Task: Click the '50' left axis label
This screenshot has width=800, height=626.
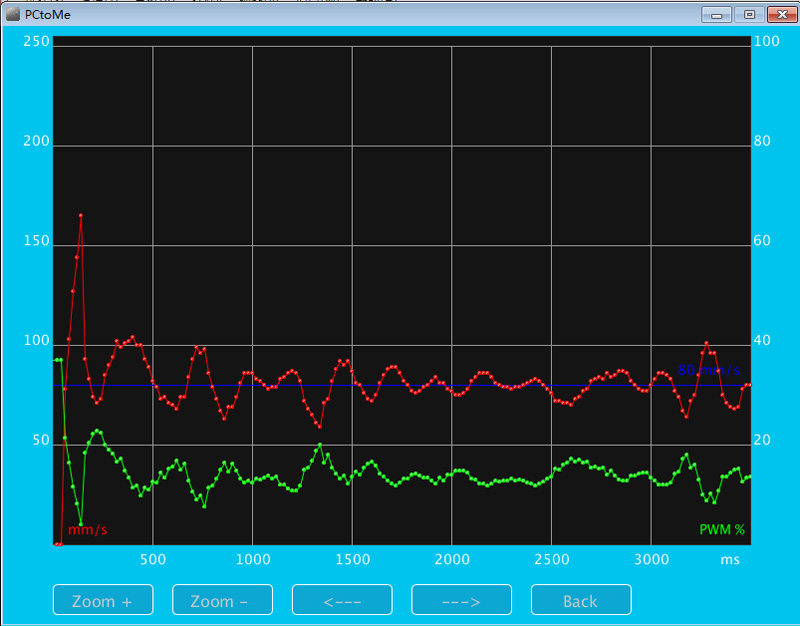Action: (41, 440)
